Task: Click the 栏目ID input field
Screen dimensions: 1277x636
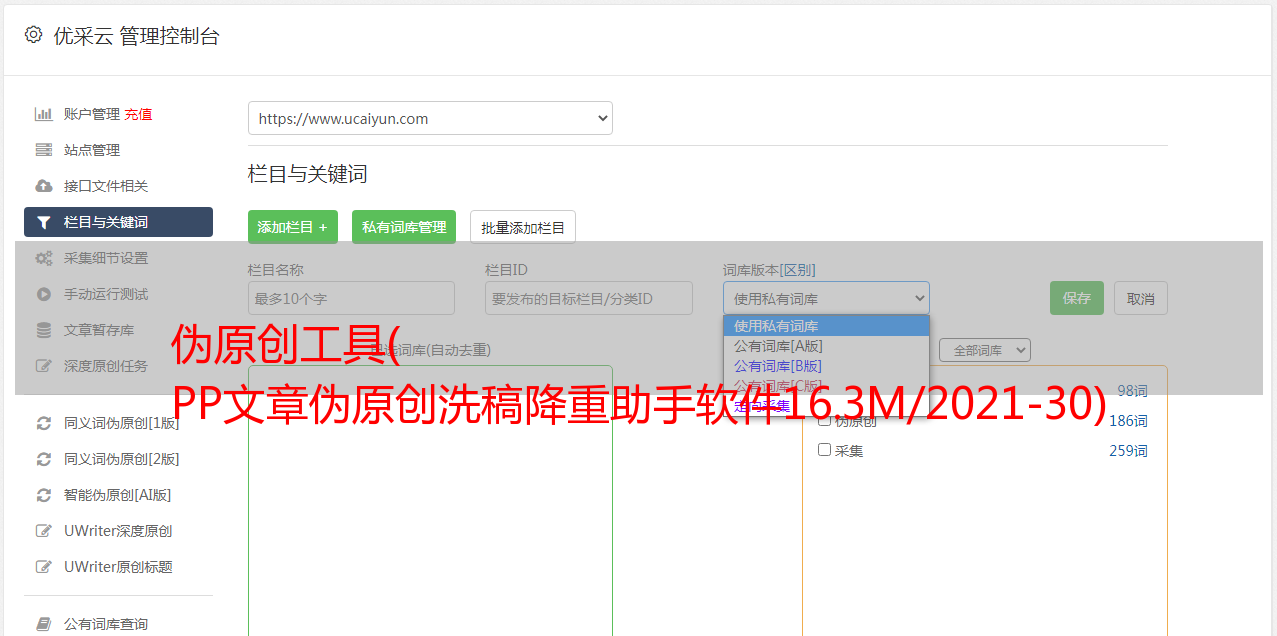Action: click(589, 298)
